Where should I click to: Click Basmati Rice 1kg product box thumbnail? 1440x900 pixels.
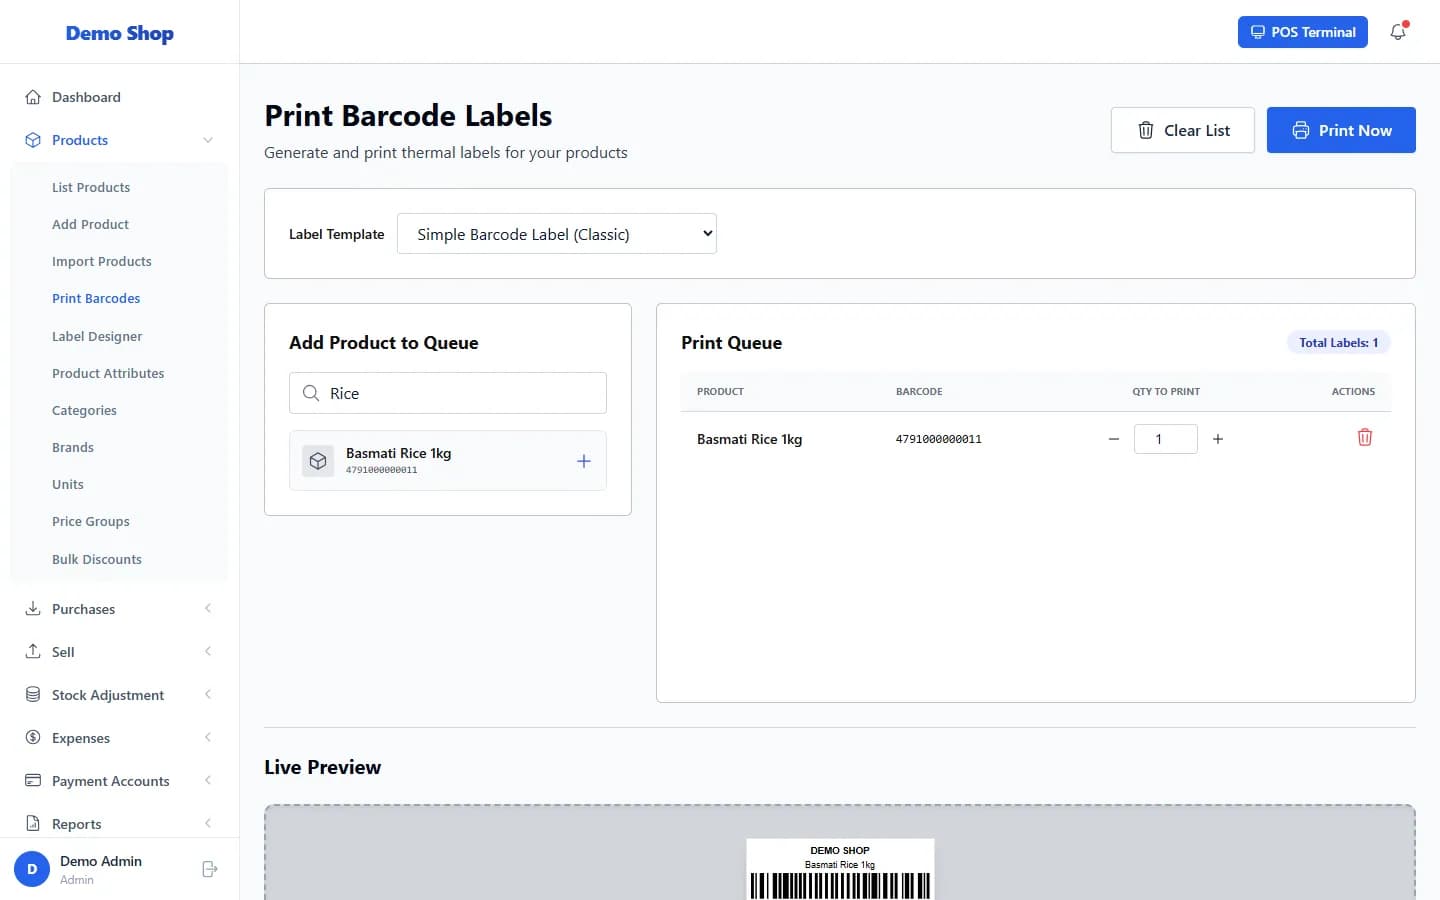[x=318, y=461]
